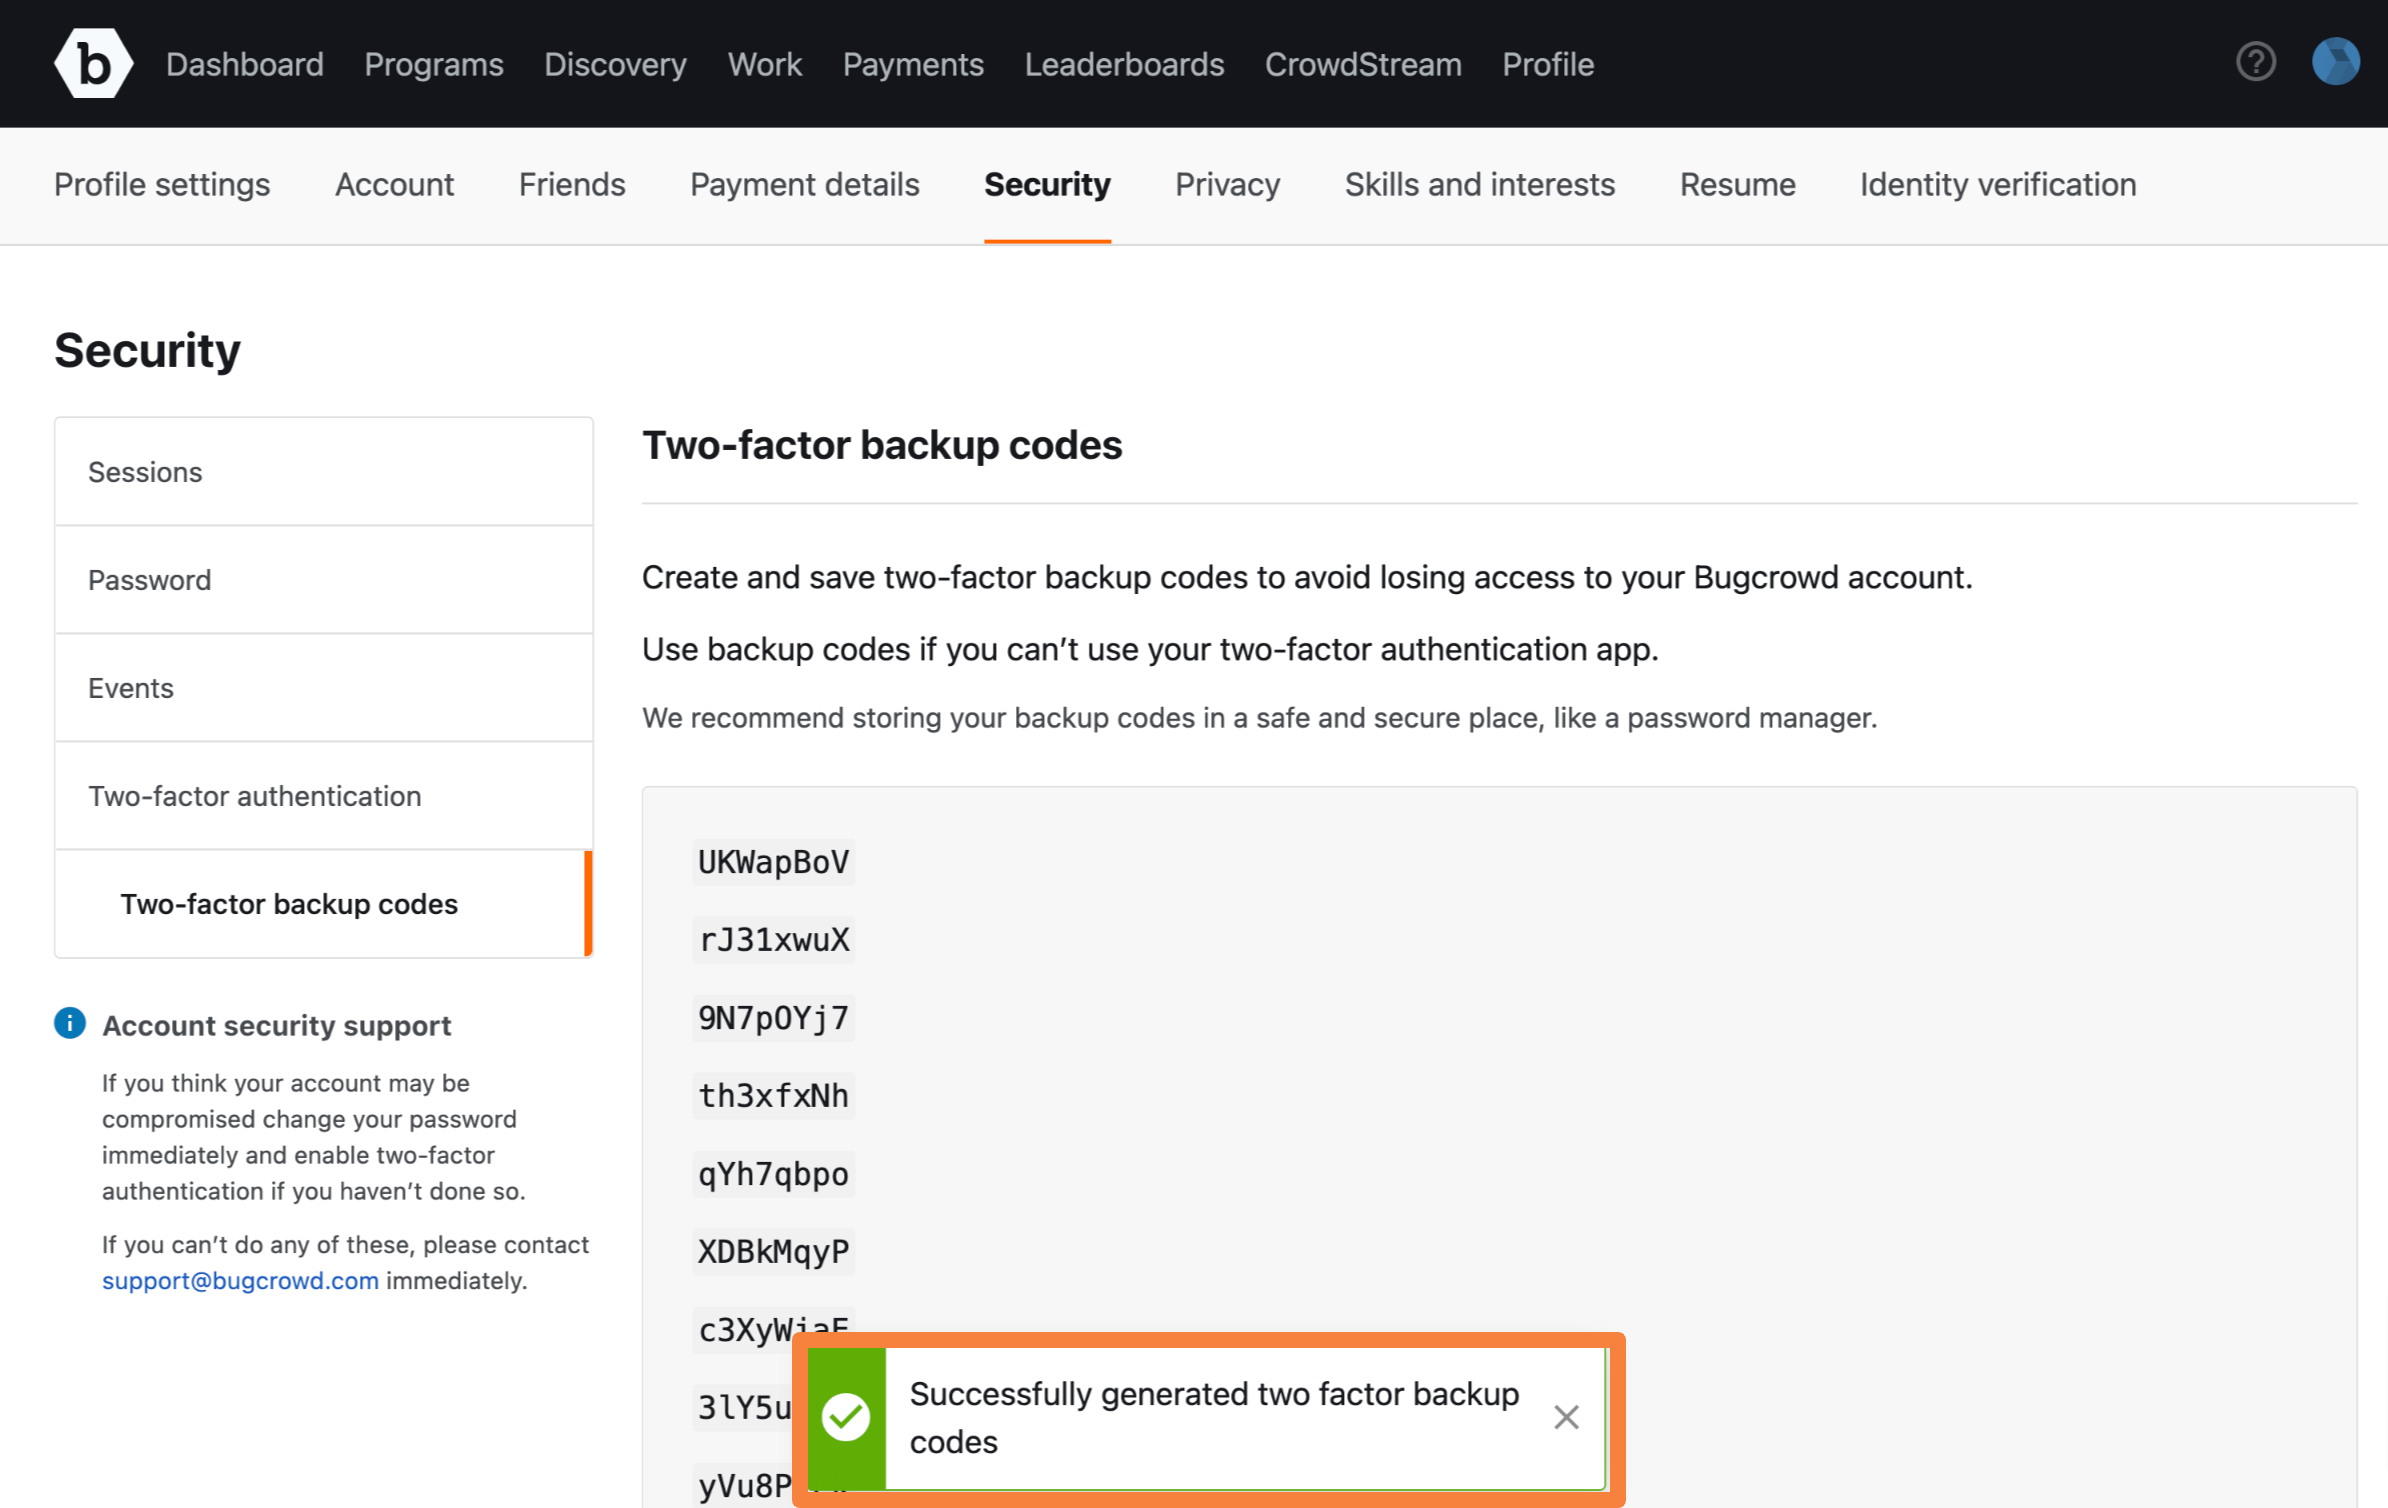Switch to the Account tab
The image size is (2388, 1508).
(395, 185)
